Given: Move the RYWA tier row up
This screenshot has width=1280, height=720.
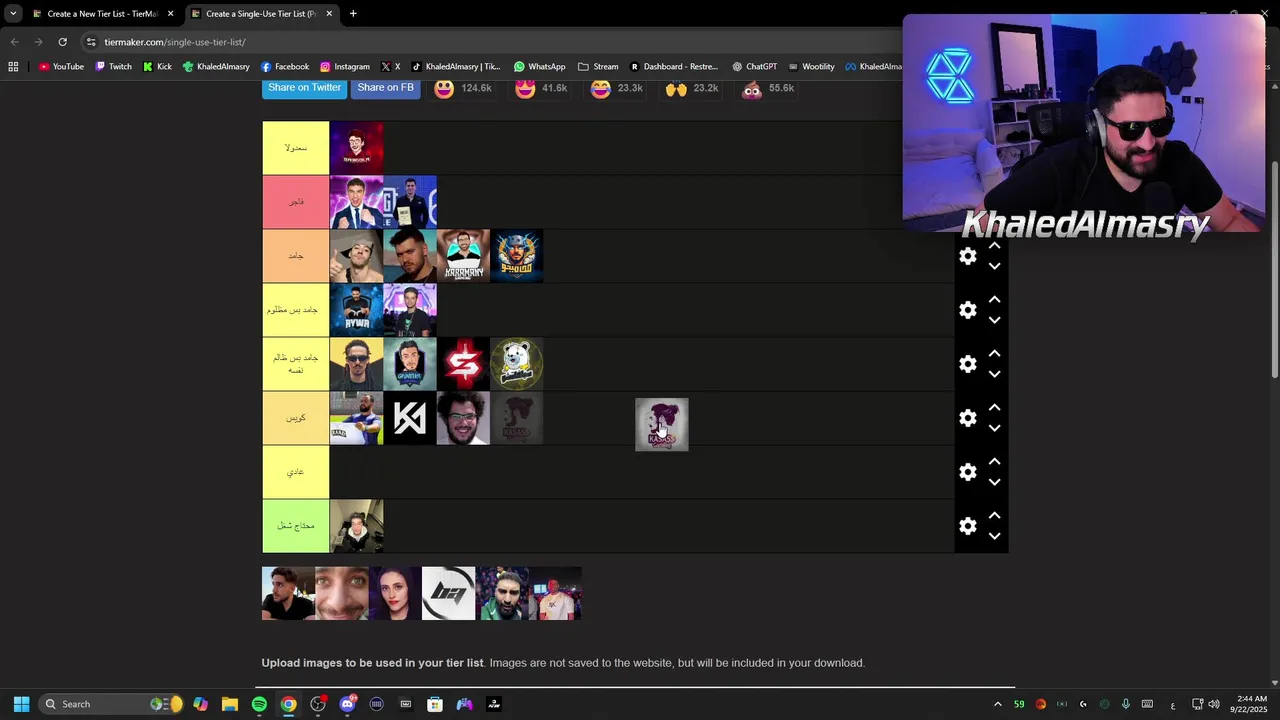Looking at the screenshot, I should coord(994,300).
